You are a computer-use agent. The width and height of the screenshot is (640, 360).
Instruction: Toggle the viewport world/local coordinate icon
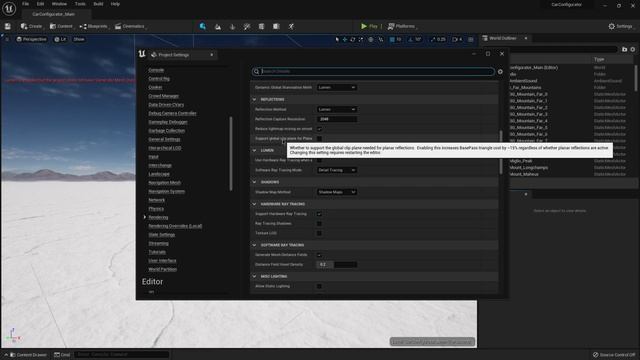pos(371,40)
